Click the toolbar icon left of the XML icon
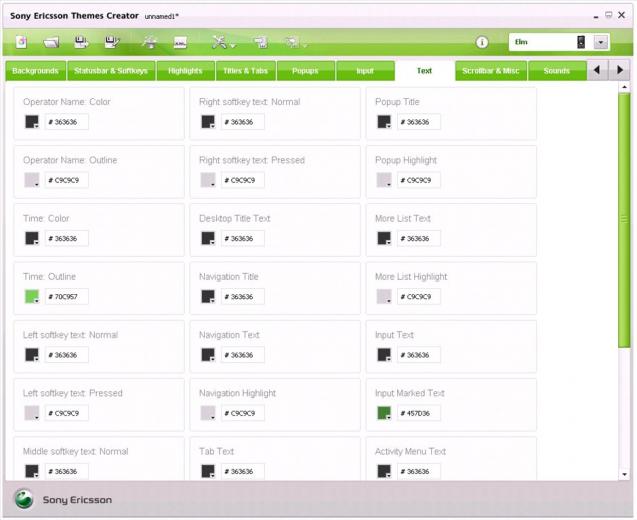 pyautogui.click(x=150, y=42)
